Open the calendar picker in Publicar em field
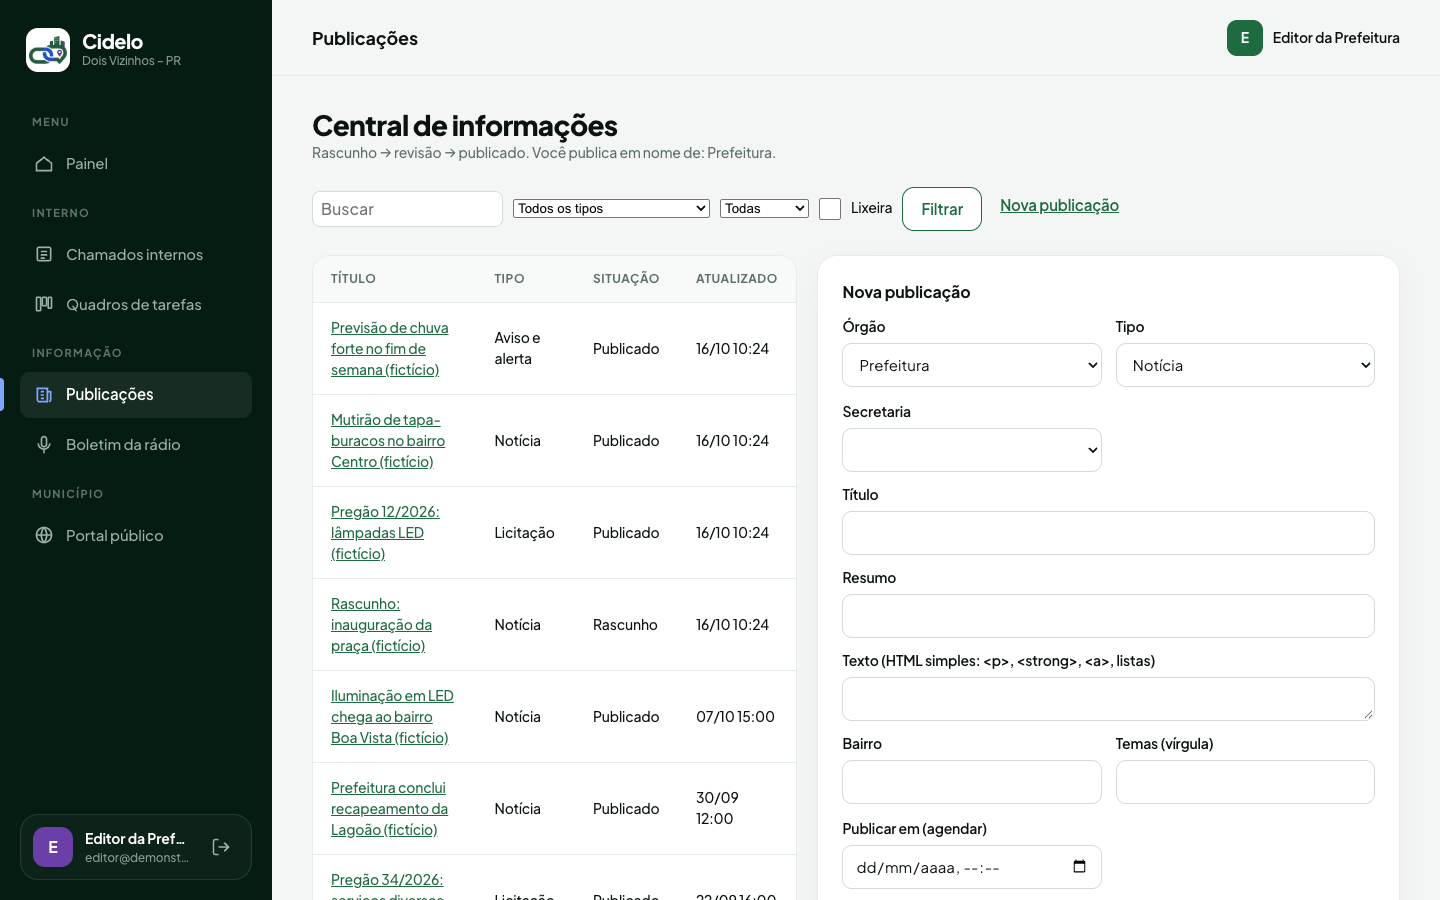 (x=1079, y=867)
